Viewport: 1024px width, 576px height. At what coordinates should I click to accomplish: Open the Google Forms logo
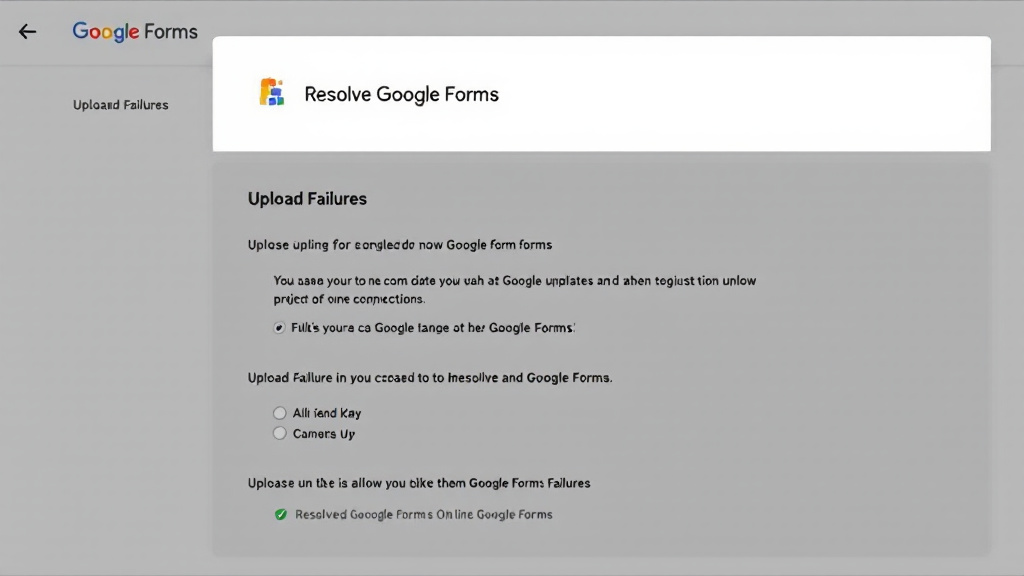[135, 31]
